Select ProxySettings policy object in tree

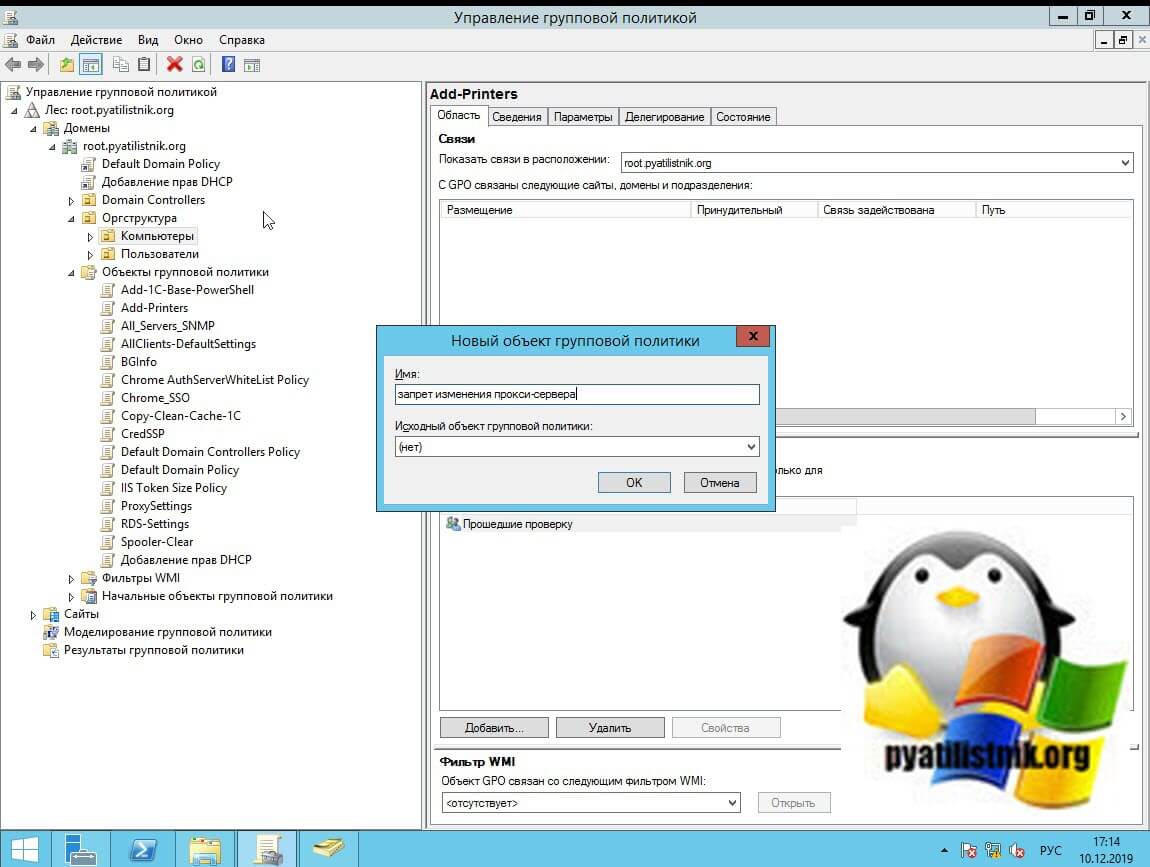[156, 506]
